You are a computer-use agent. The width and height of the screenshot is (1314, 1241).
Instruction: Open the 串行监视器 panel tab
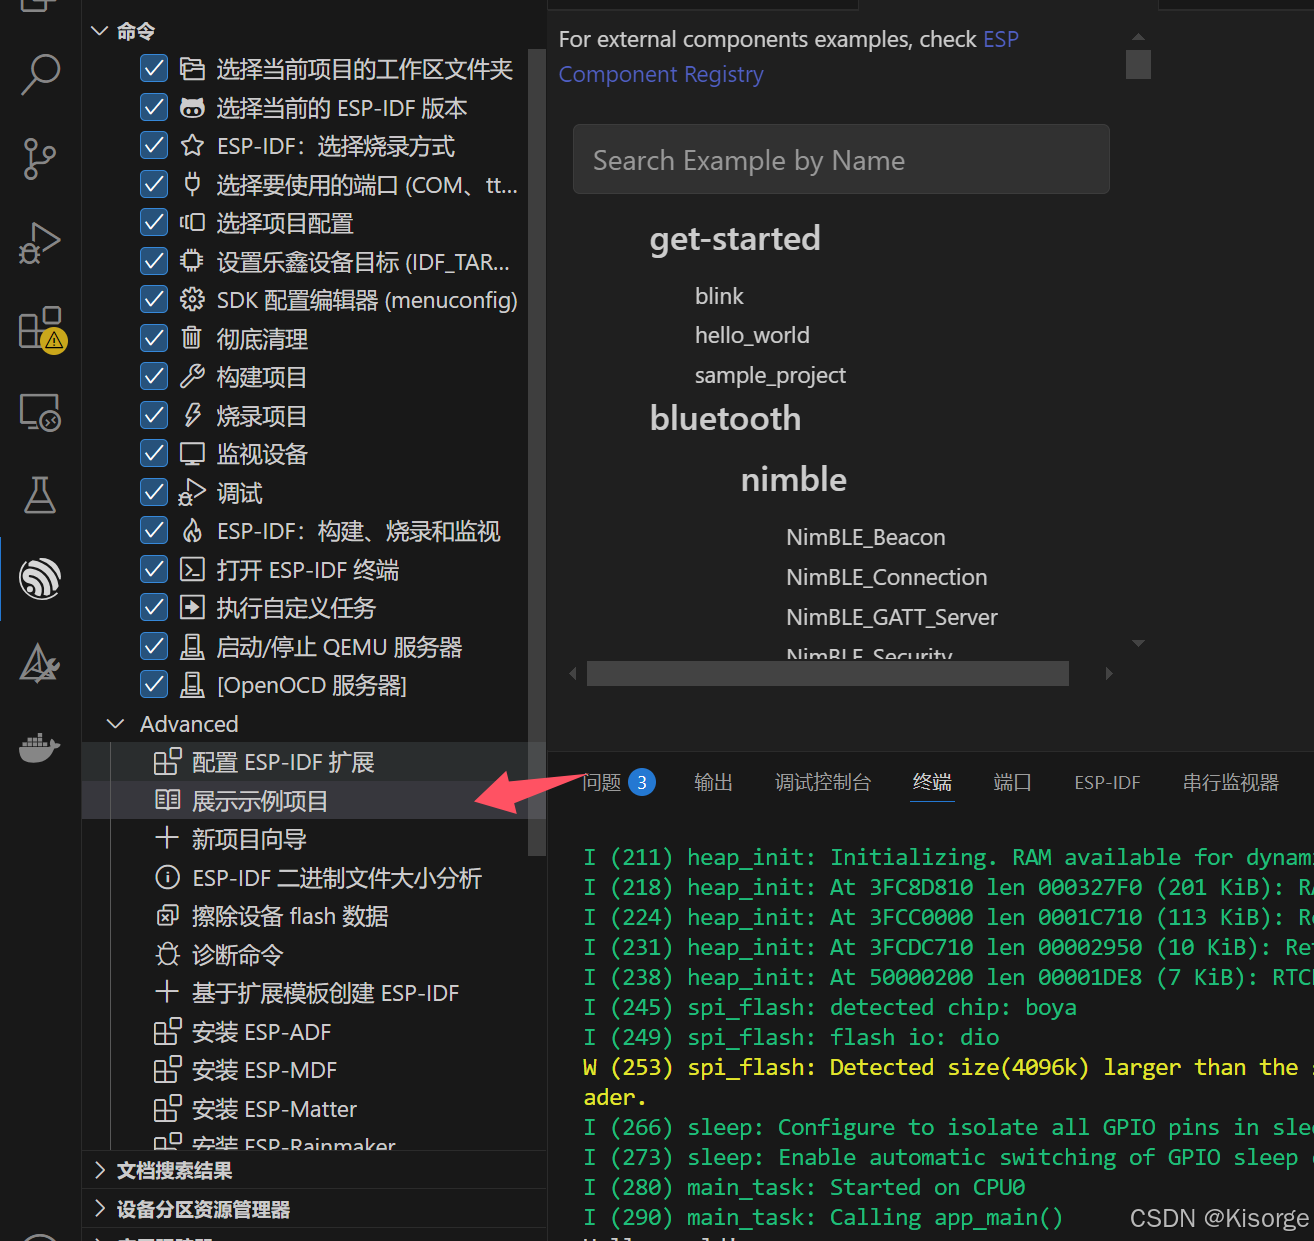click(1231, 782)
